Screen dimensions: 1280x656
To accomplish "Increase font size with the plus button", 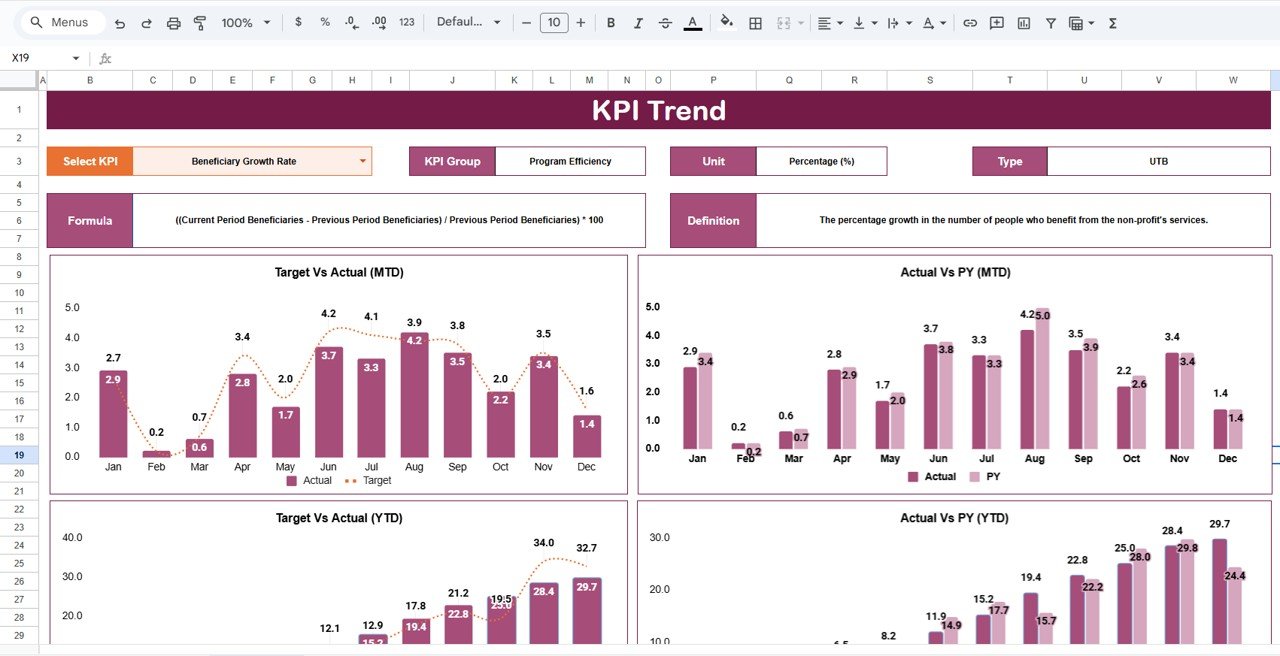I will click(x=581, y=21).
